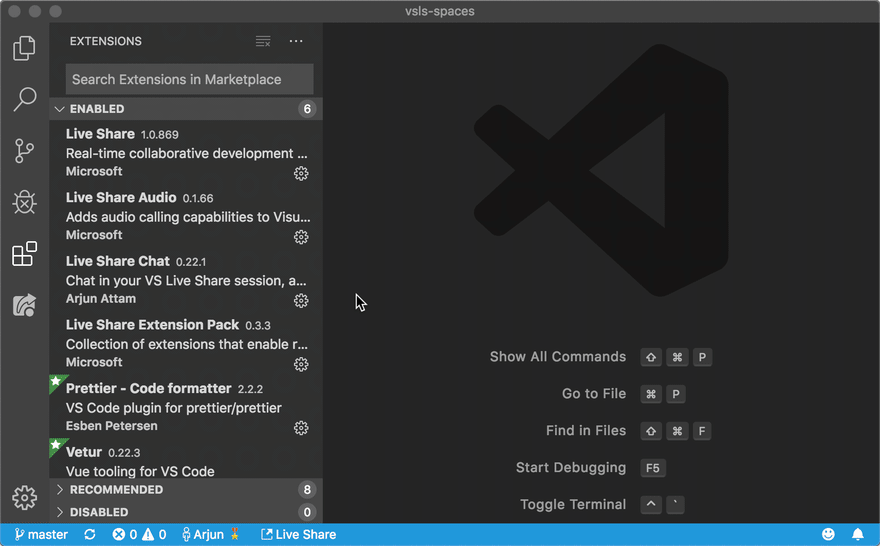880x546 pixels.
Task: Click Start Debugging label
Action: [x=571, y=467]
